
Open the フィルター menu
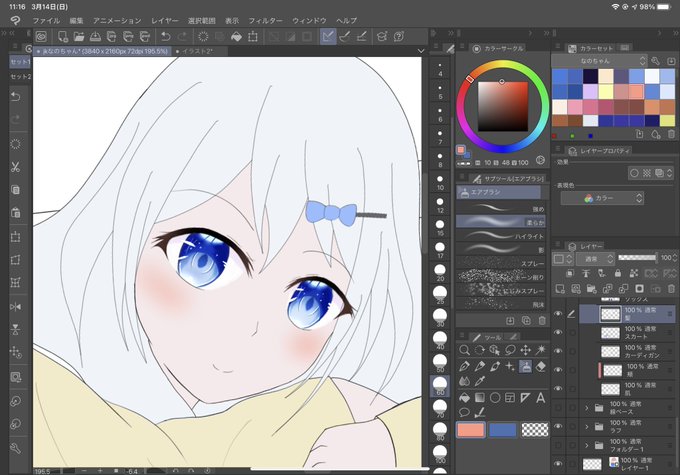(265, 20)
